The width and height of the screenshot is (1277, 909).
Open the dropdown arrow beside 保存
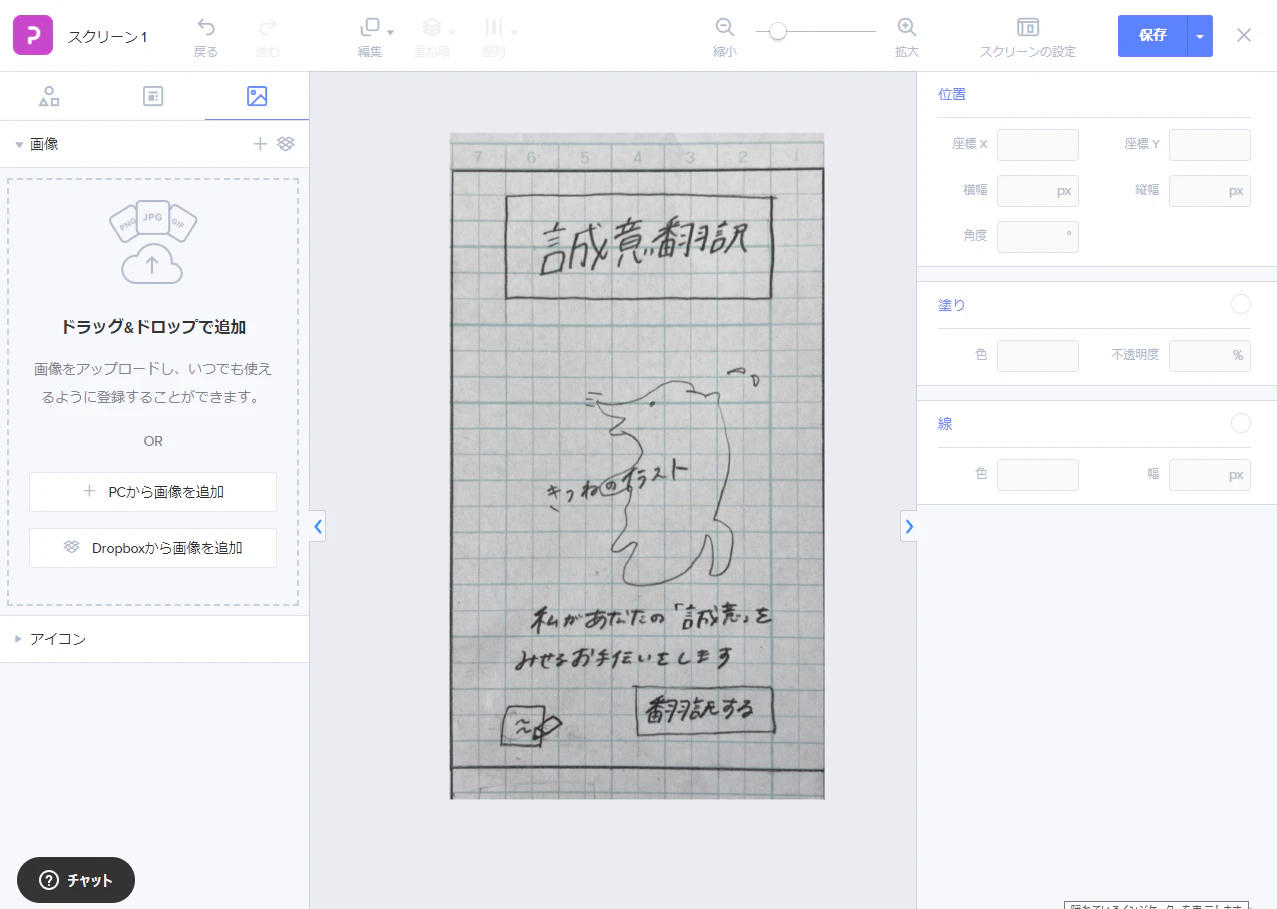tap(1200, 36)
